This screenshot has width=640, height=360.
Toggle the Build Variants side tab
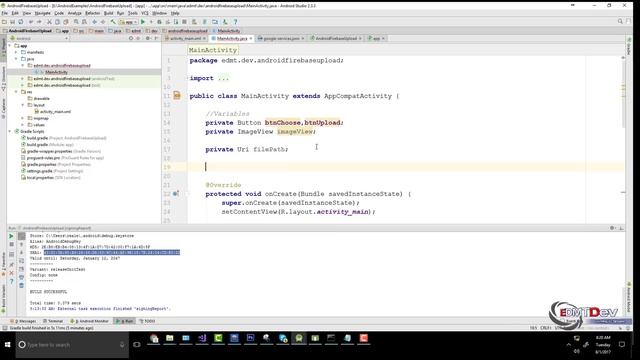(3, 299)
